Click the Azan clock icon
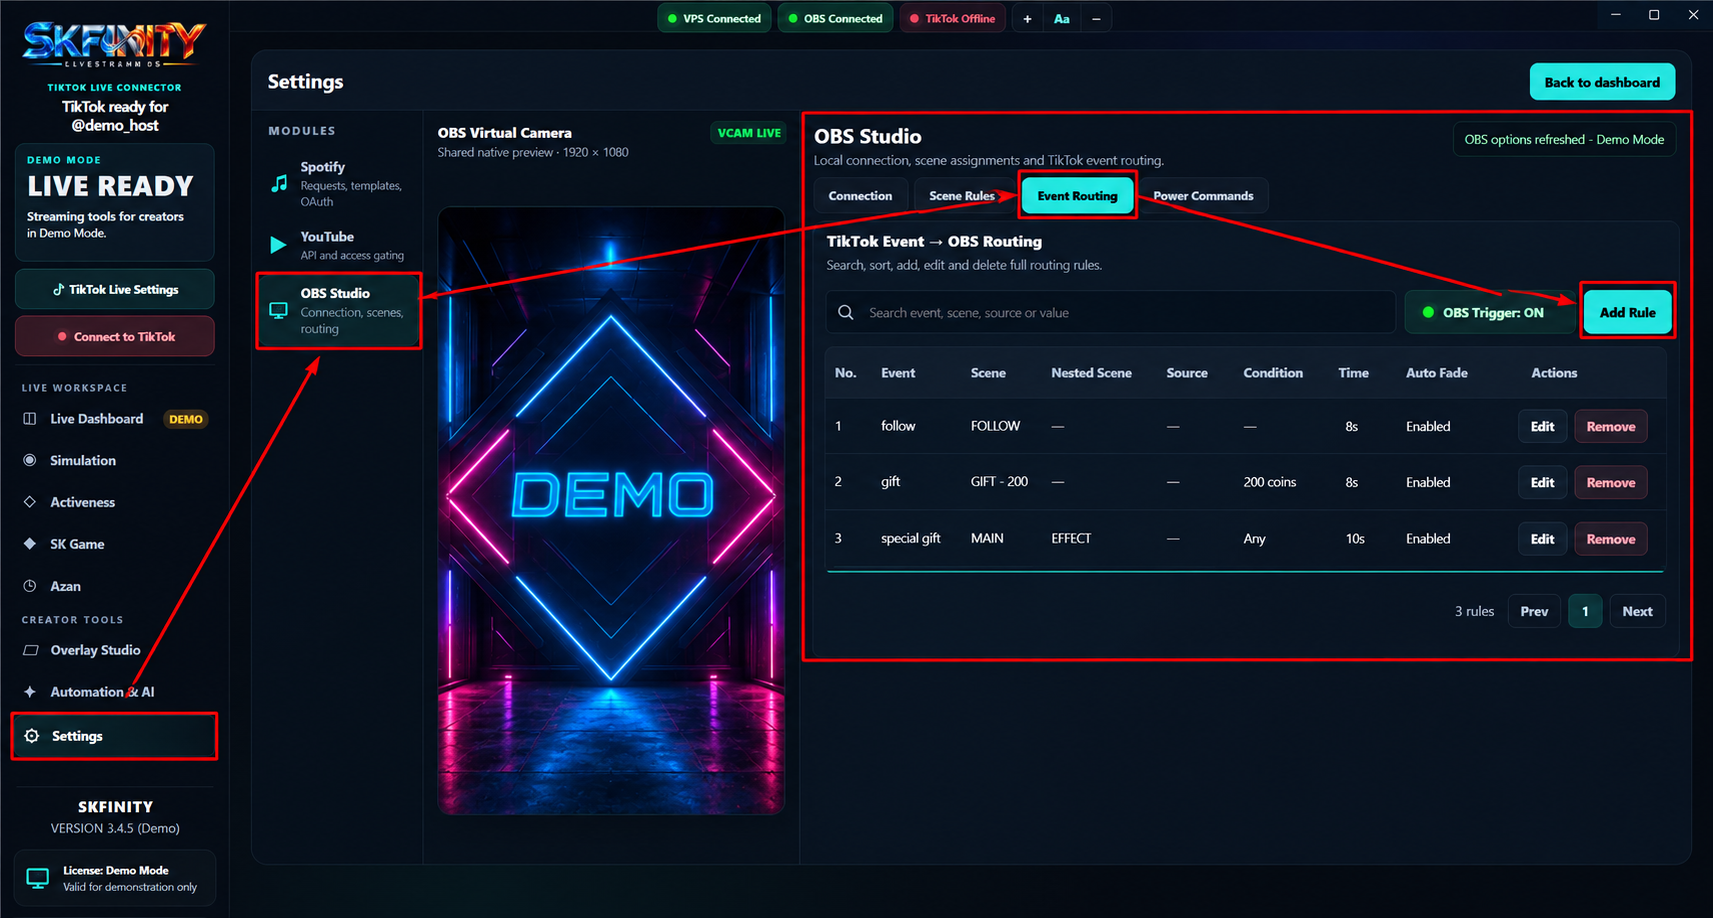The width and height of the screenshot is (1713, 918). [x=30, y=586]
